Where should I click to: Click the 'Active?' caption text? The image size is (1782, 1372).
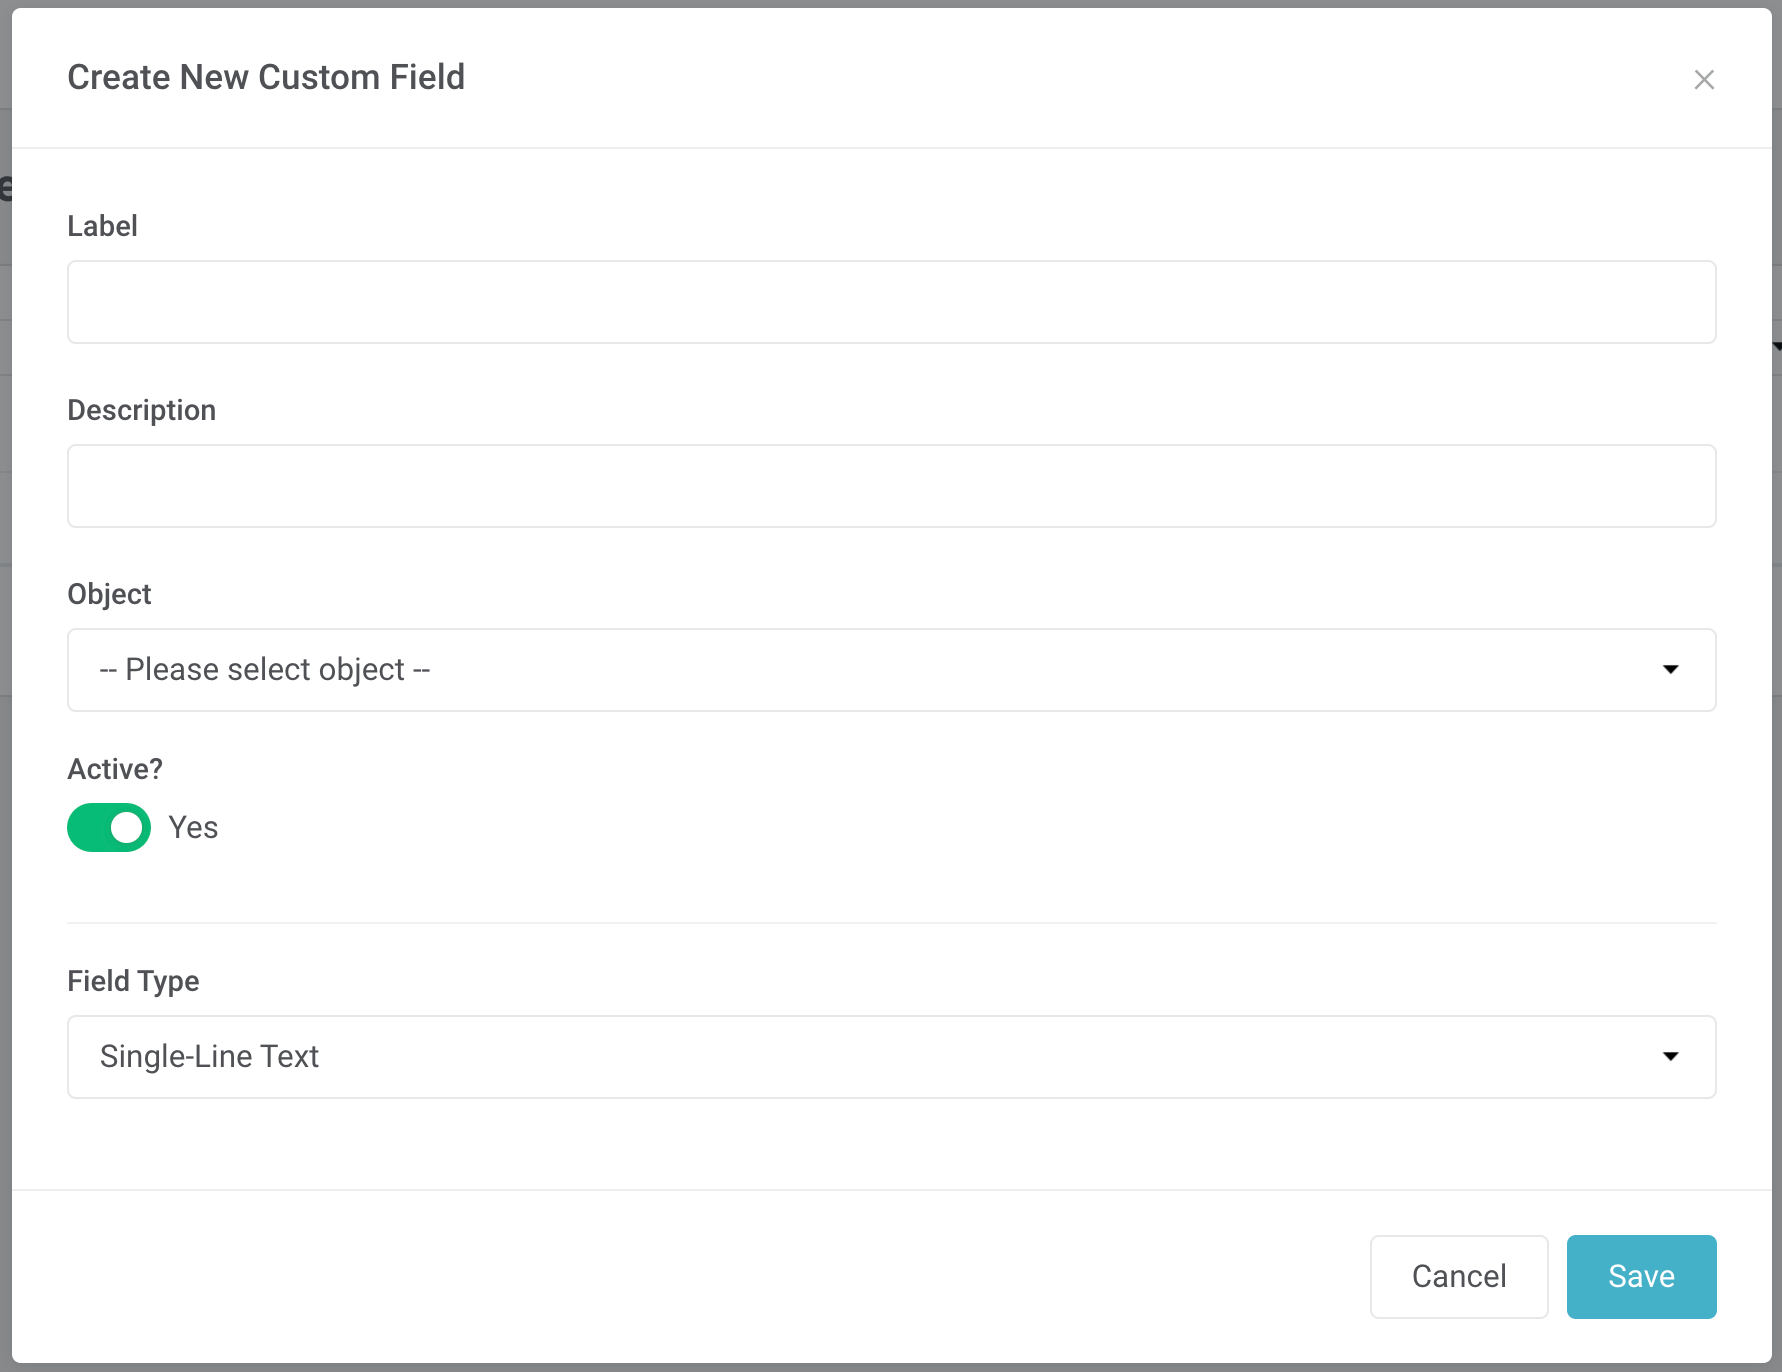coord(115,769)
